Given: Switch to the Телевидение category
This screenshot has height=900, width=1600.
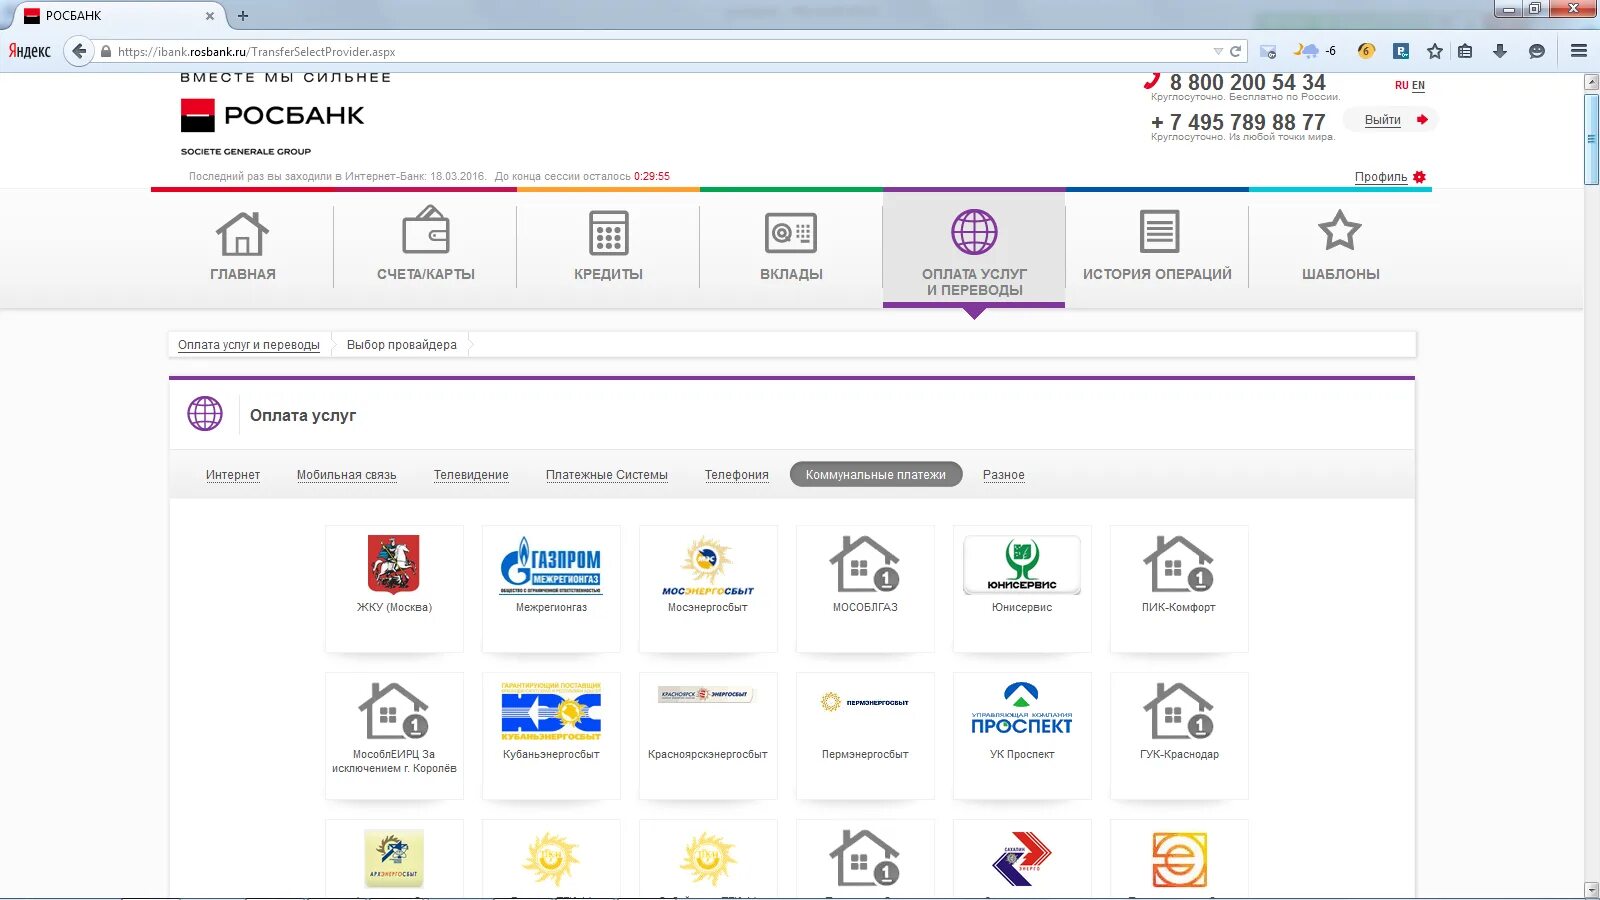Looking at the screenshot, I should point(471,475).
